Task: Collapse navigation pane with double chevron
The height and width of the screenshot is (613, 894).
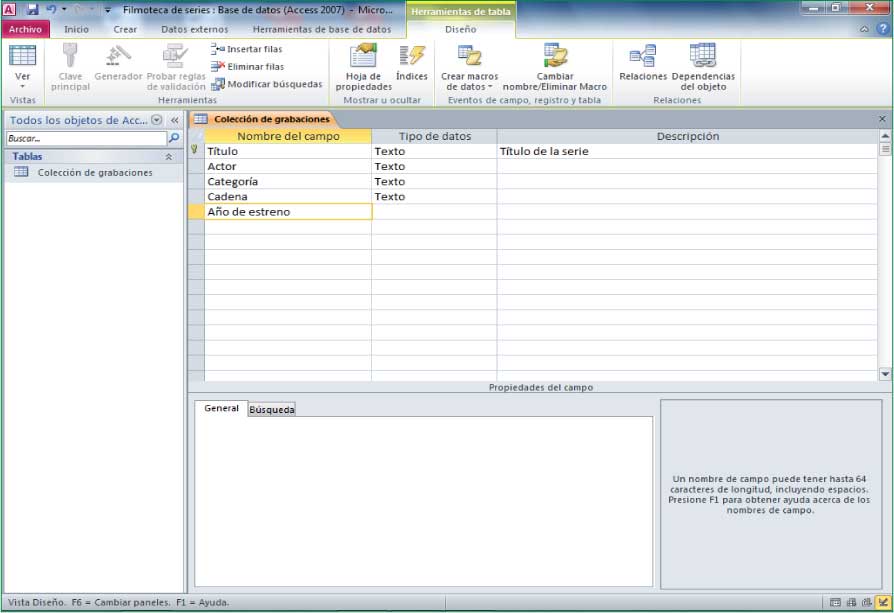Action: point(174,120)
